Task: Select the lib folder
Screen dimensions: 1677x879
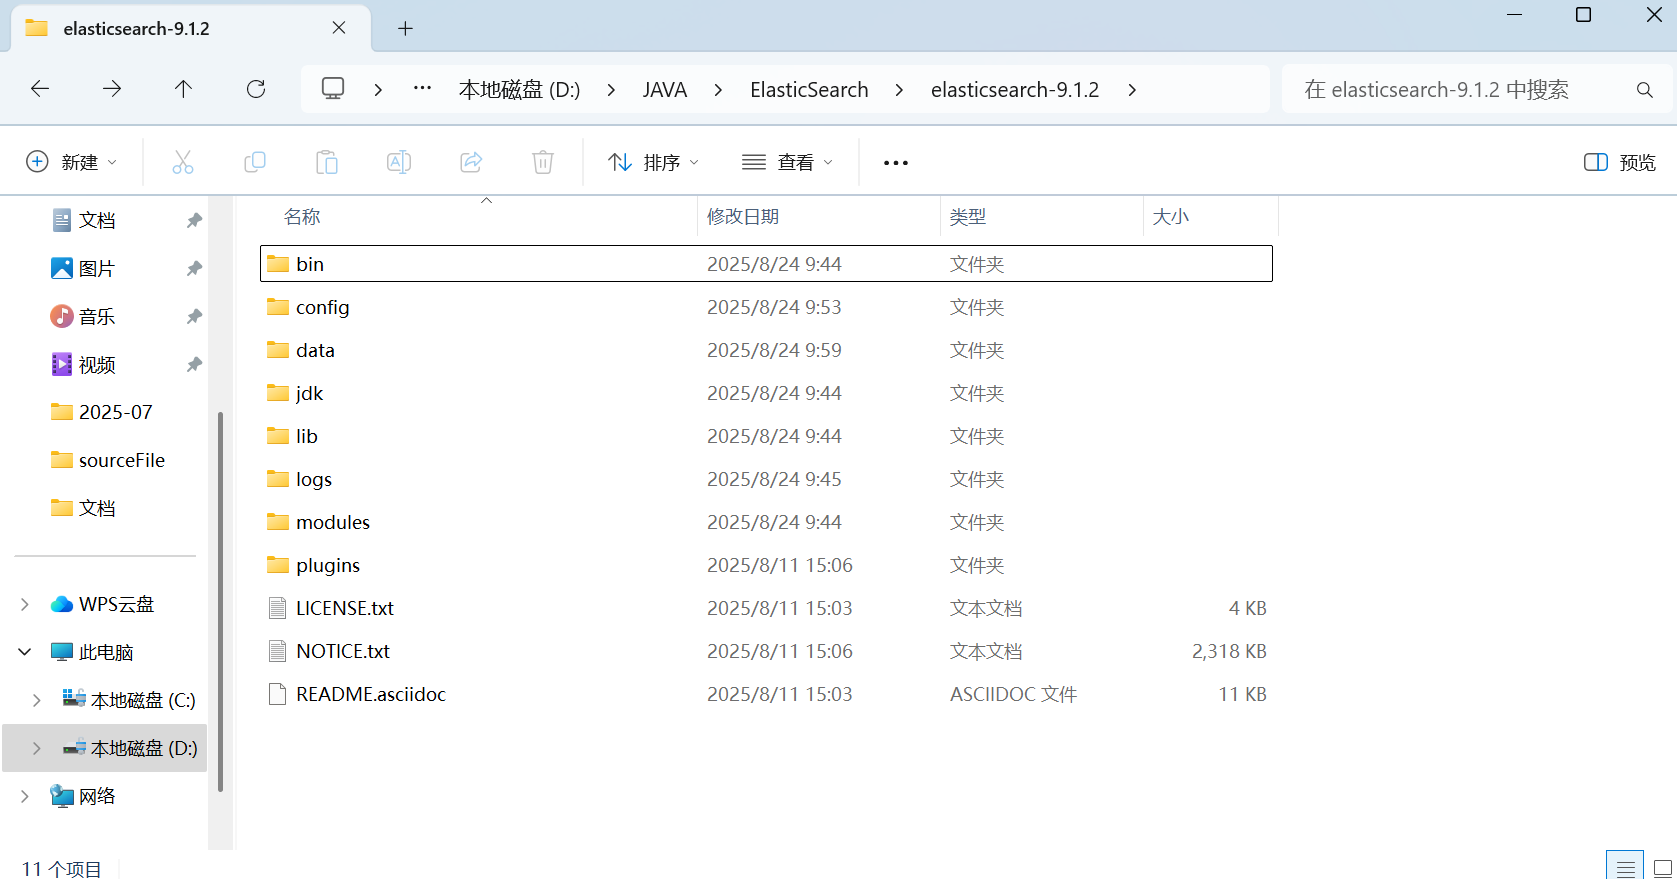Action: click(x=766, y=436)
